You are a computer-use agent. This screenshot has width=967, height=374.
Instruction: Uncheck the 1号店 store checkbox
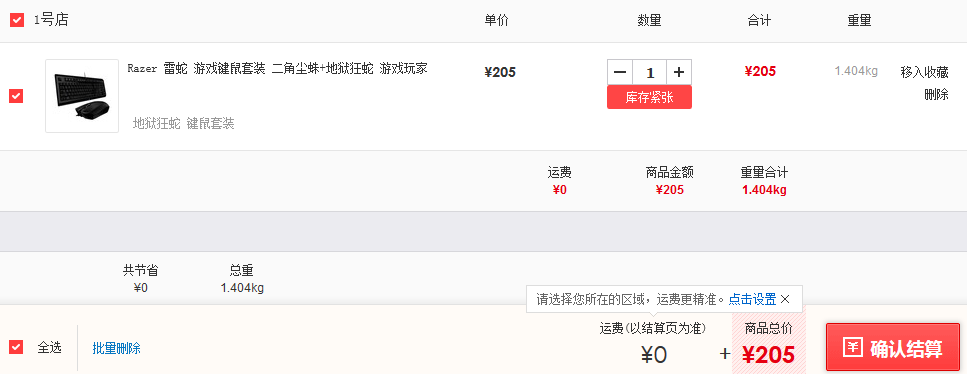pyautogui.click(x=17, y=20)
